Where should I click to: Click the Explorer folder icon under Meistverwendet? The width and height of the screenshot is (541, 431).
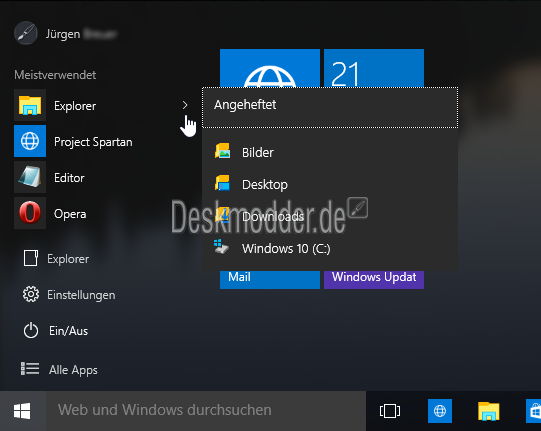click(x=30, y=105)
